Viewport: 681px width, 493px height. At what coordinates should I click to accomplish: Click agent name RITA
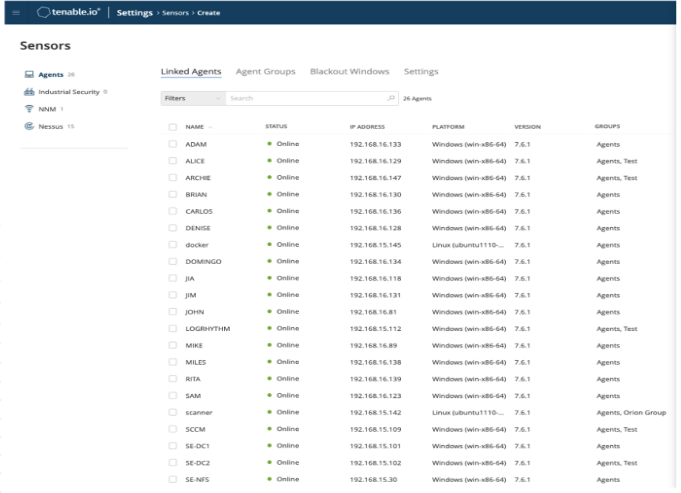[x=193, y=379]
